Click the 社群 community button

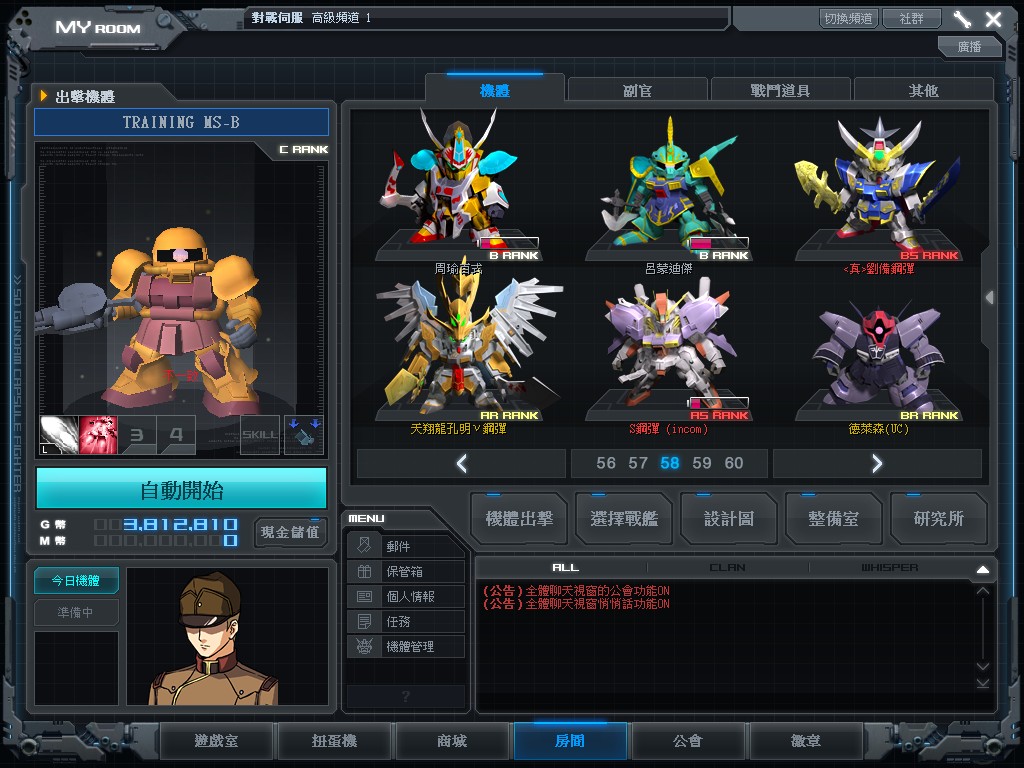911,18
